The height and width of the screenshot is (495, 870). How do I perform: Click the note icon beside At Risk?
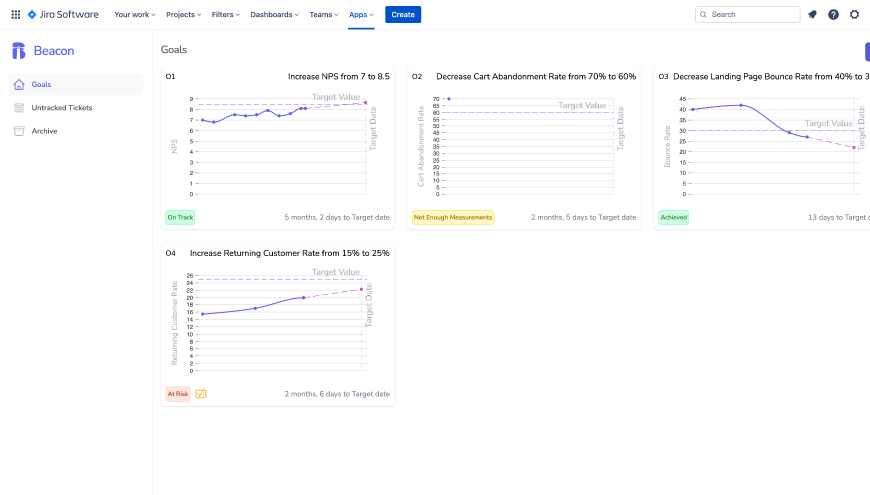coord(201,394)
